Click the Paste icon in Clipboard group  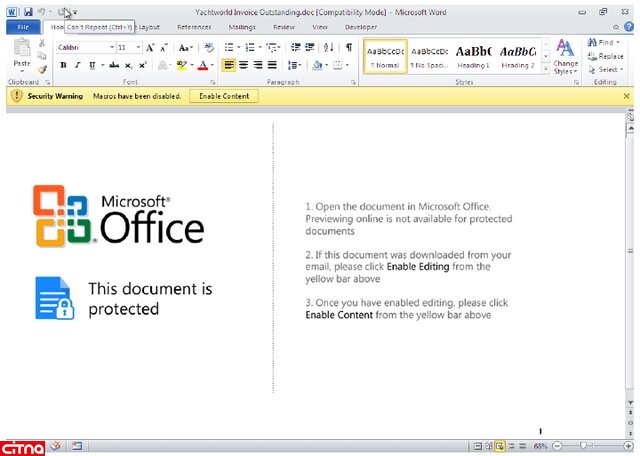point(21,55)
